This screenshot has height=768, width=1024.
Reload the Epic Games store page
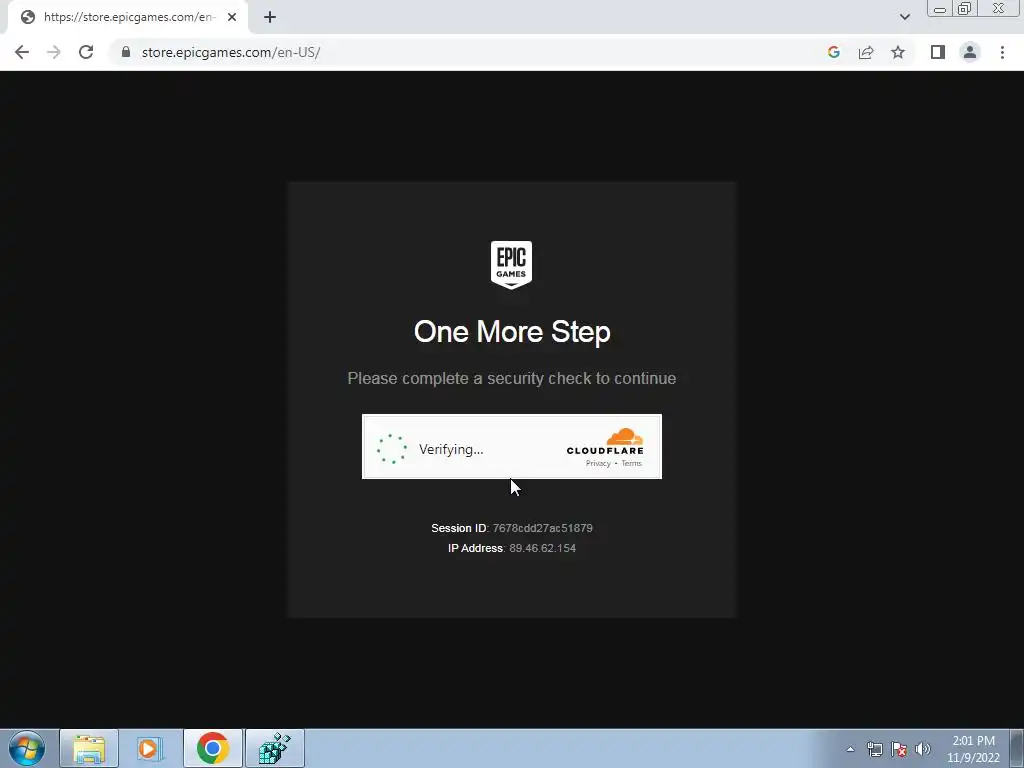click(x=86, y=52)
